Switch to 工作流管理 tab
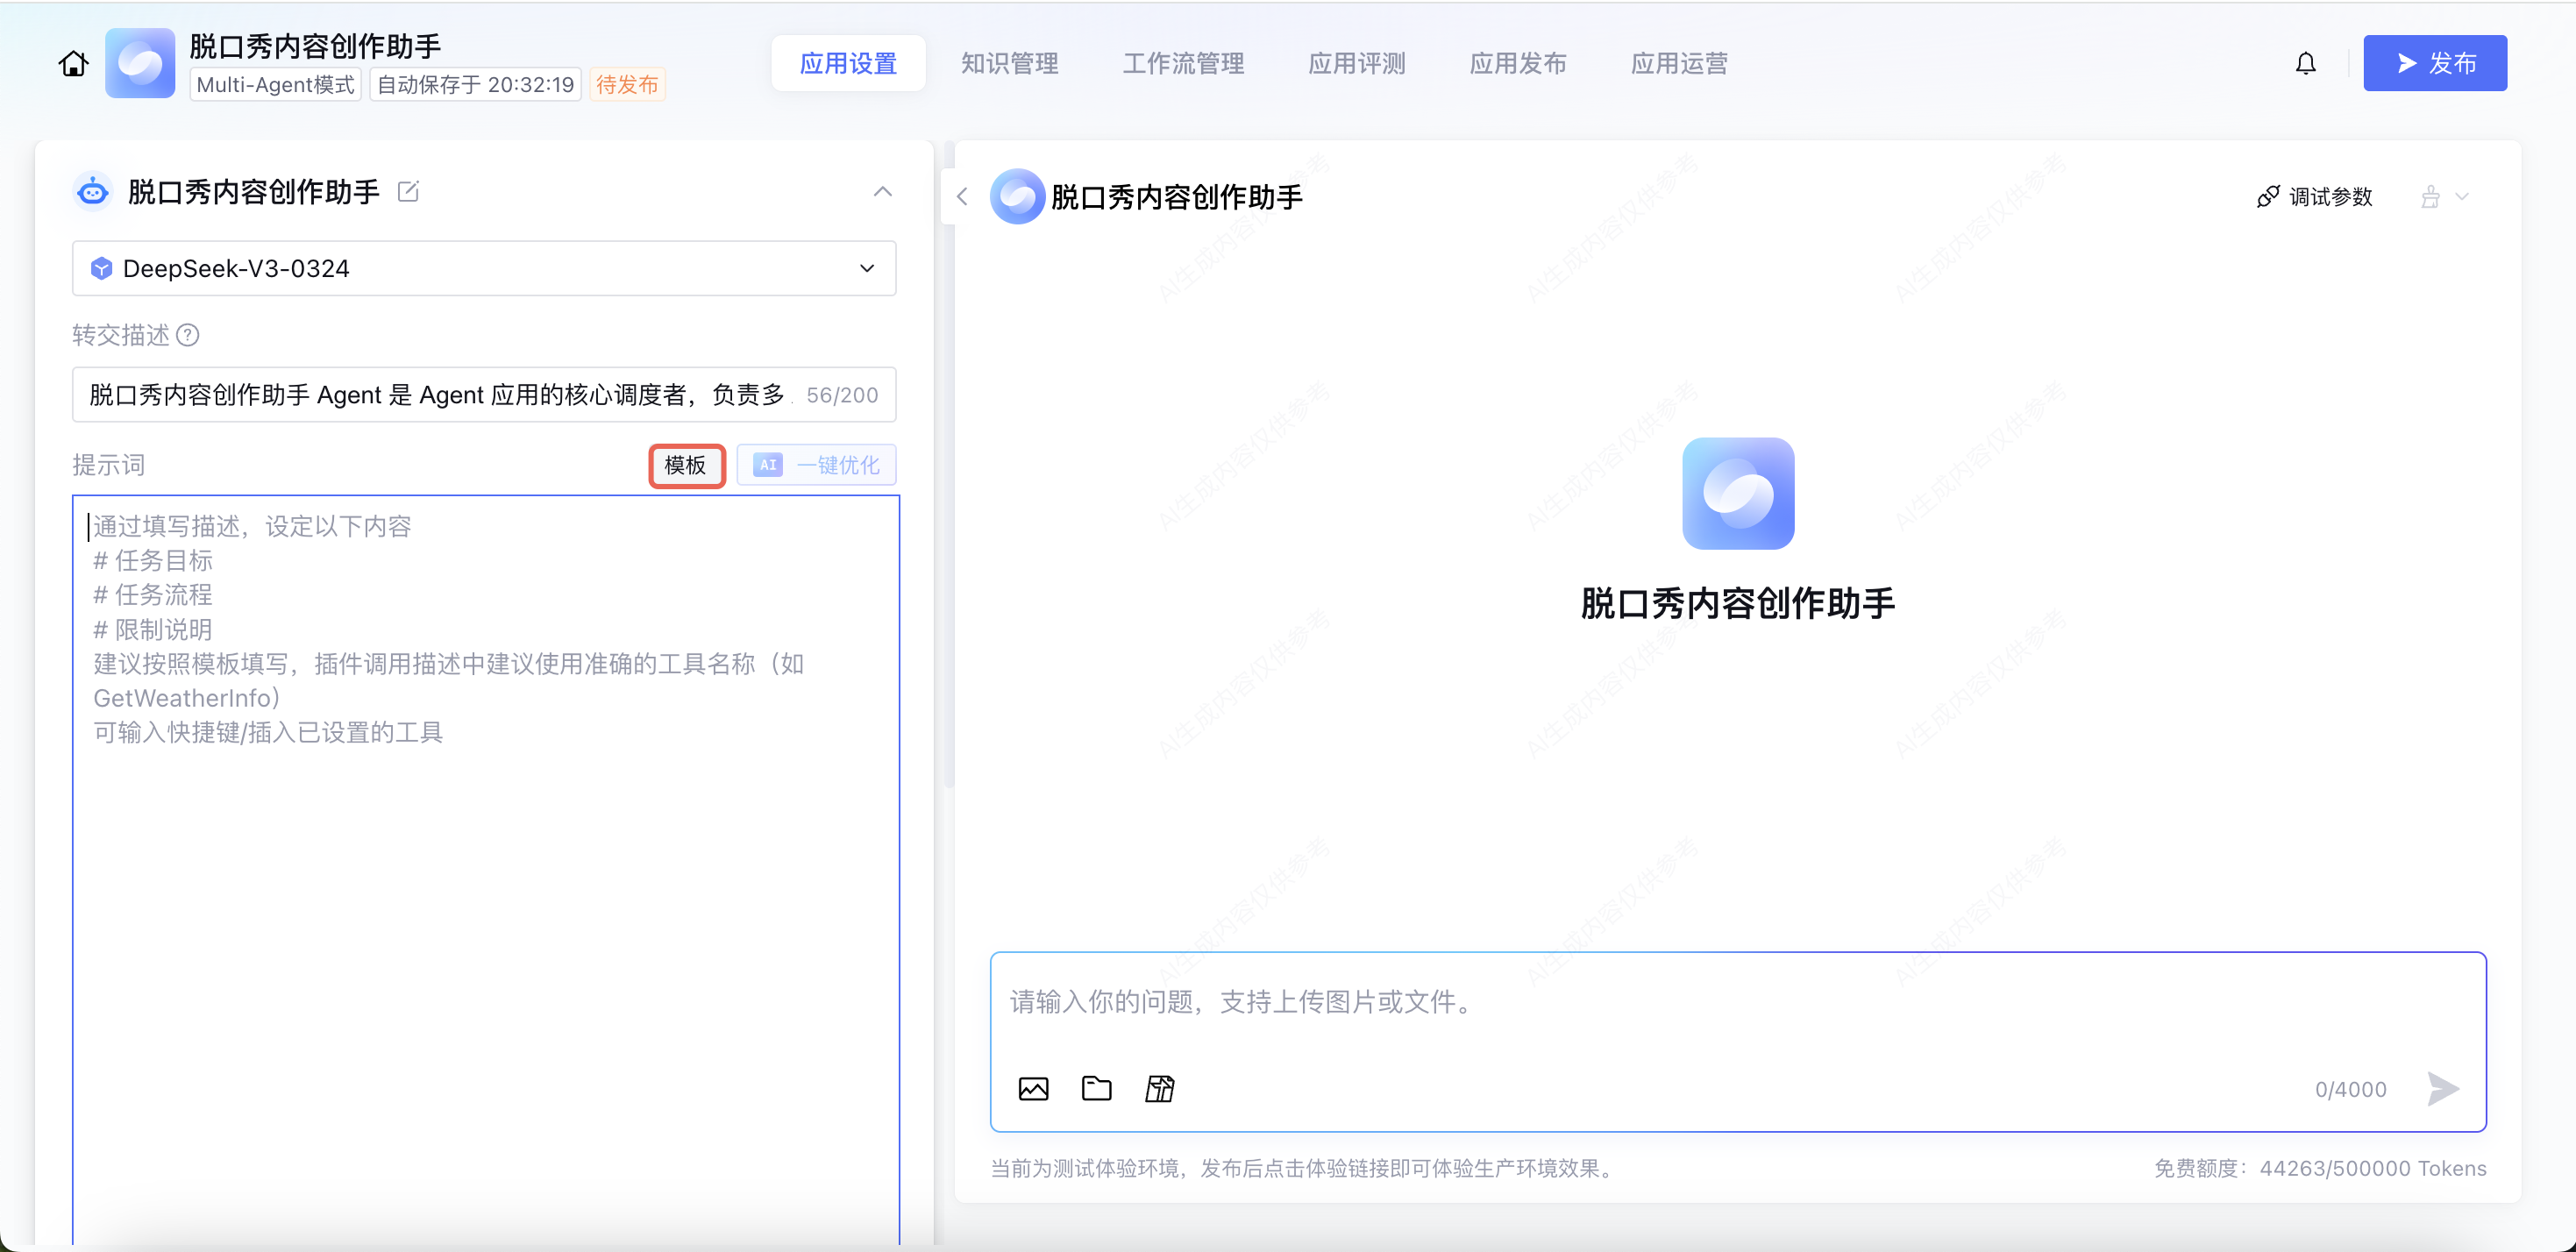Viewport: 2576px width, 1252px height. [1182, 64]
